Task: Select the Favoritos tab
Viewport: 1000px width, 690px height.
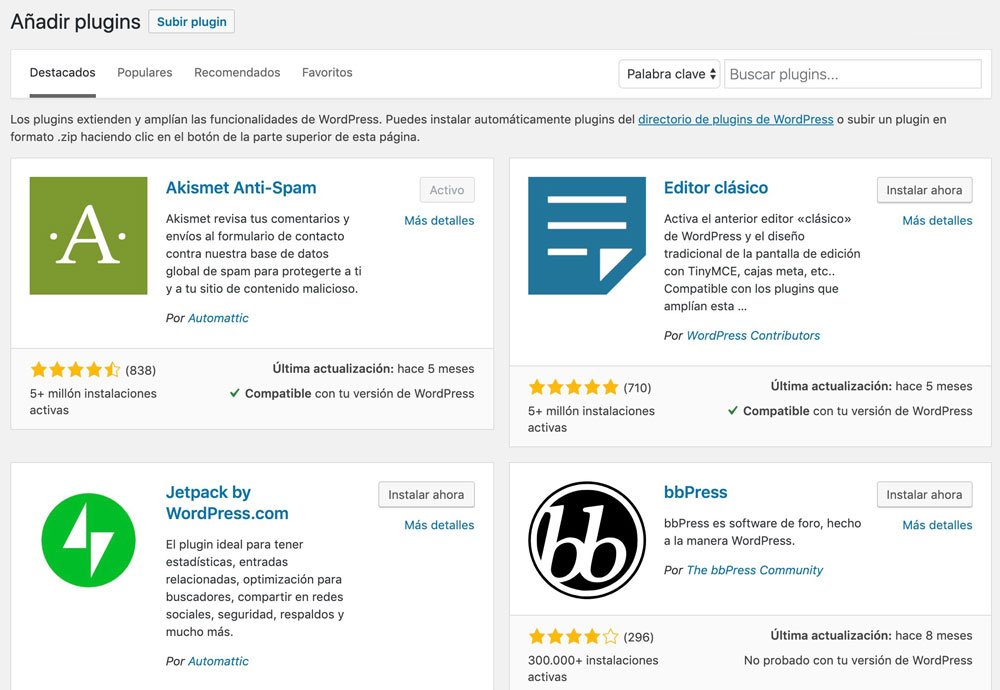Action: pyautogui.click(x=327, y=73)
